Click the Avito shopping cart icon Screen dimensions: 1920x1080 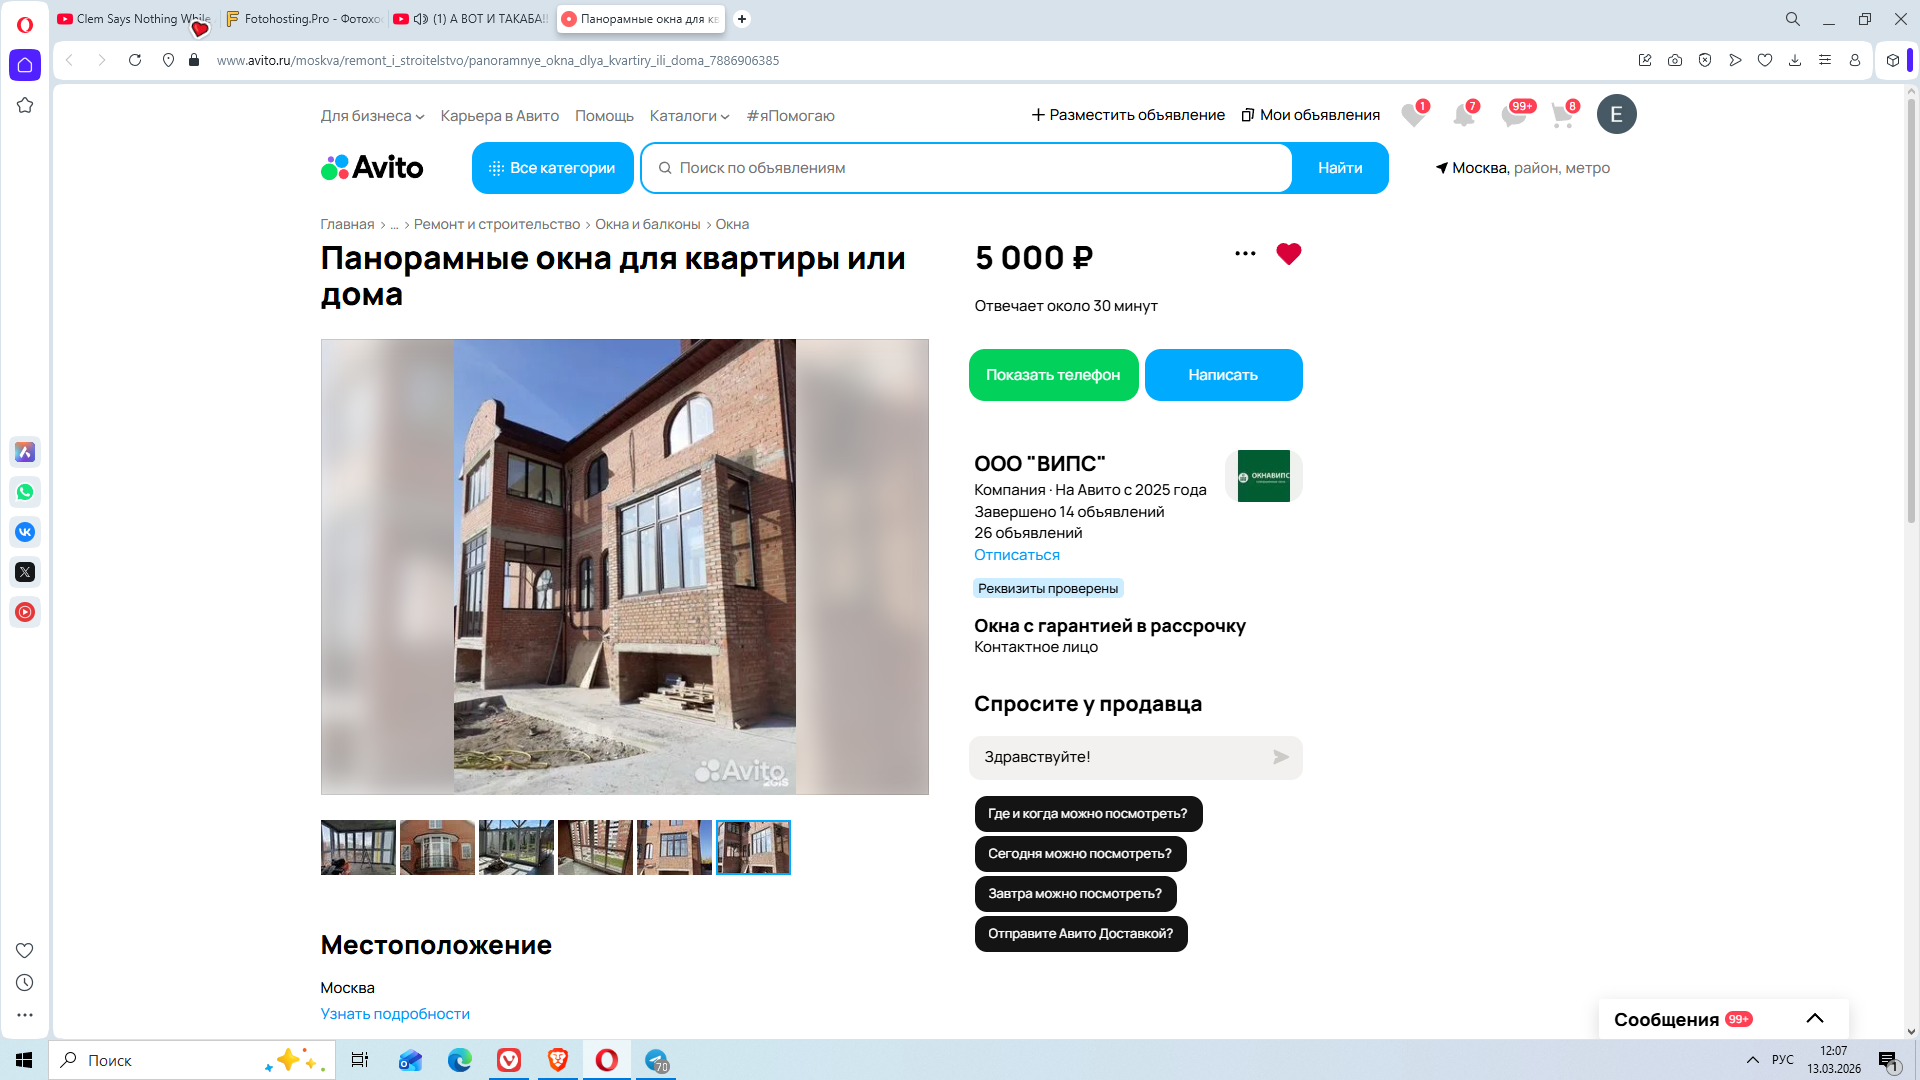pos(1561,116)
